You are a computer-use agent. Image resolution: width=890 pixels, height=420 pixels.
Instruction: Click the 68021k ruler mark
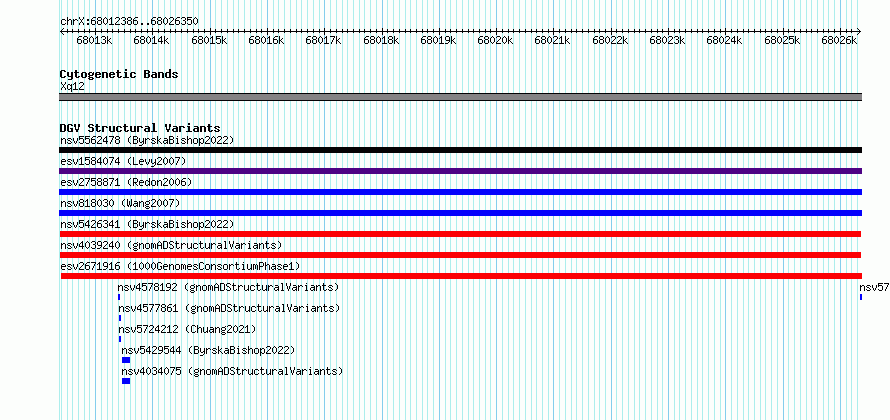pyautogui.click(x=553, y=40)
